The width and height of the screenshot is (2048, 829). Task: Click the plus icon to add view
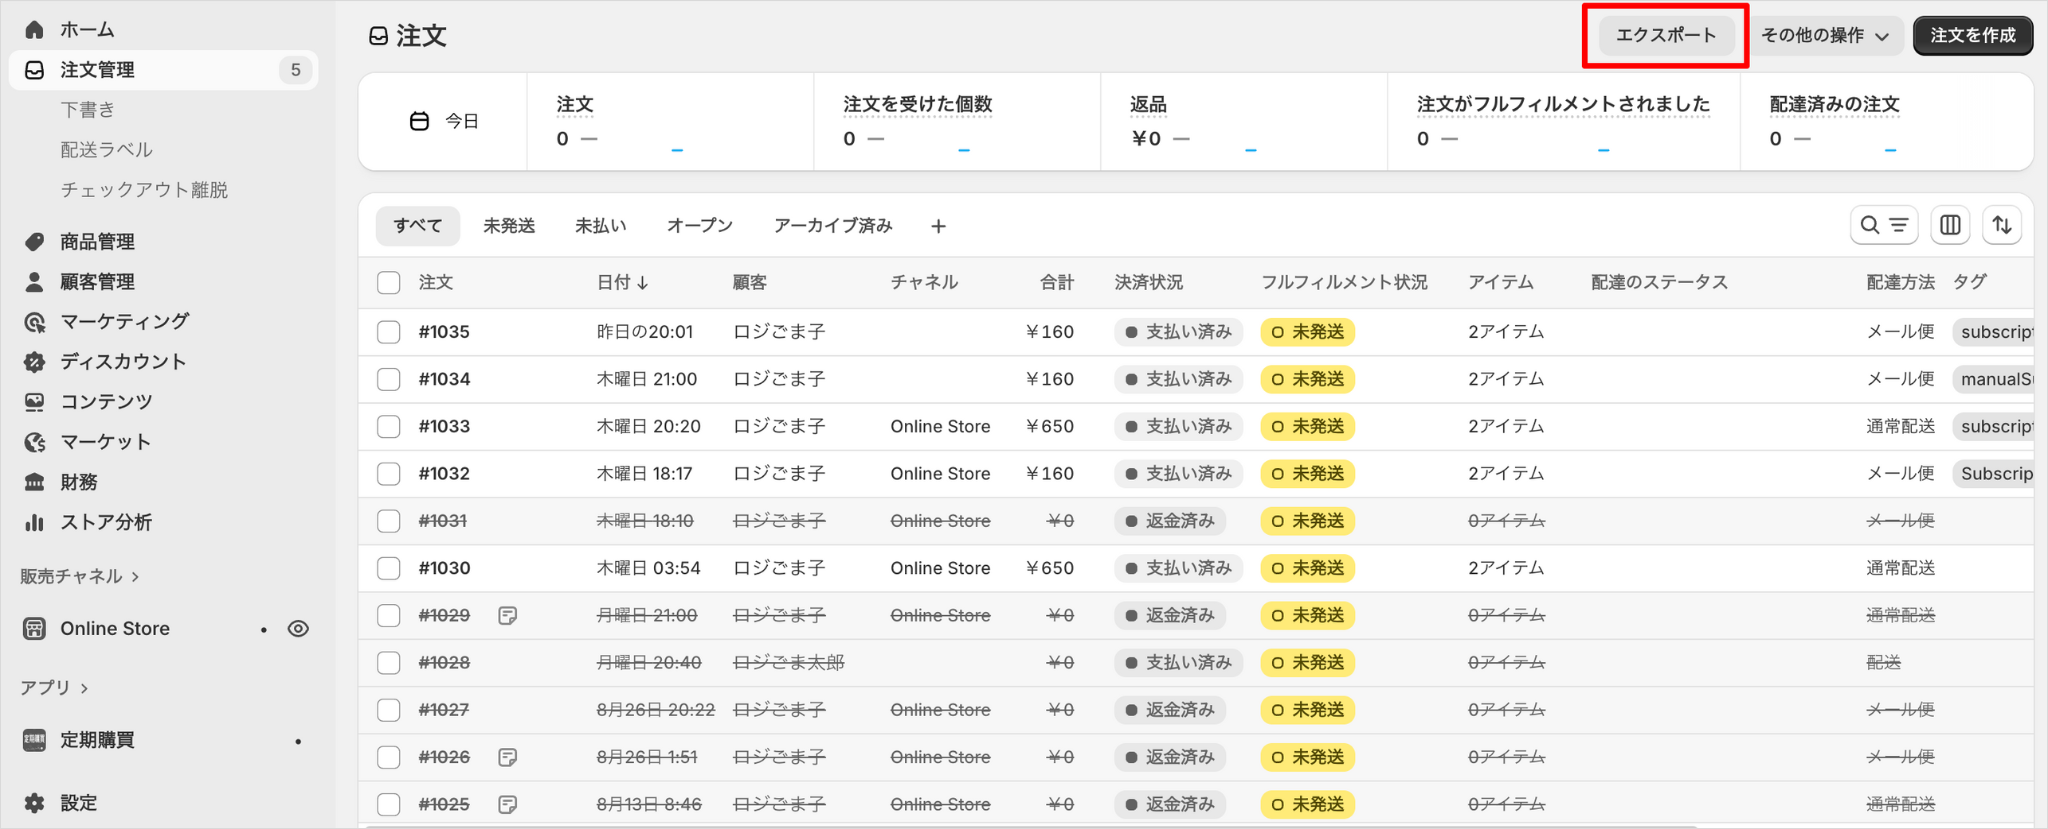[938, 226]
